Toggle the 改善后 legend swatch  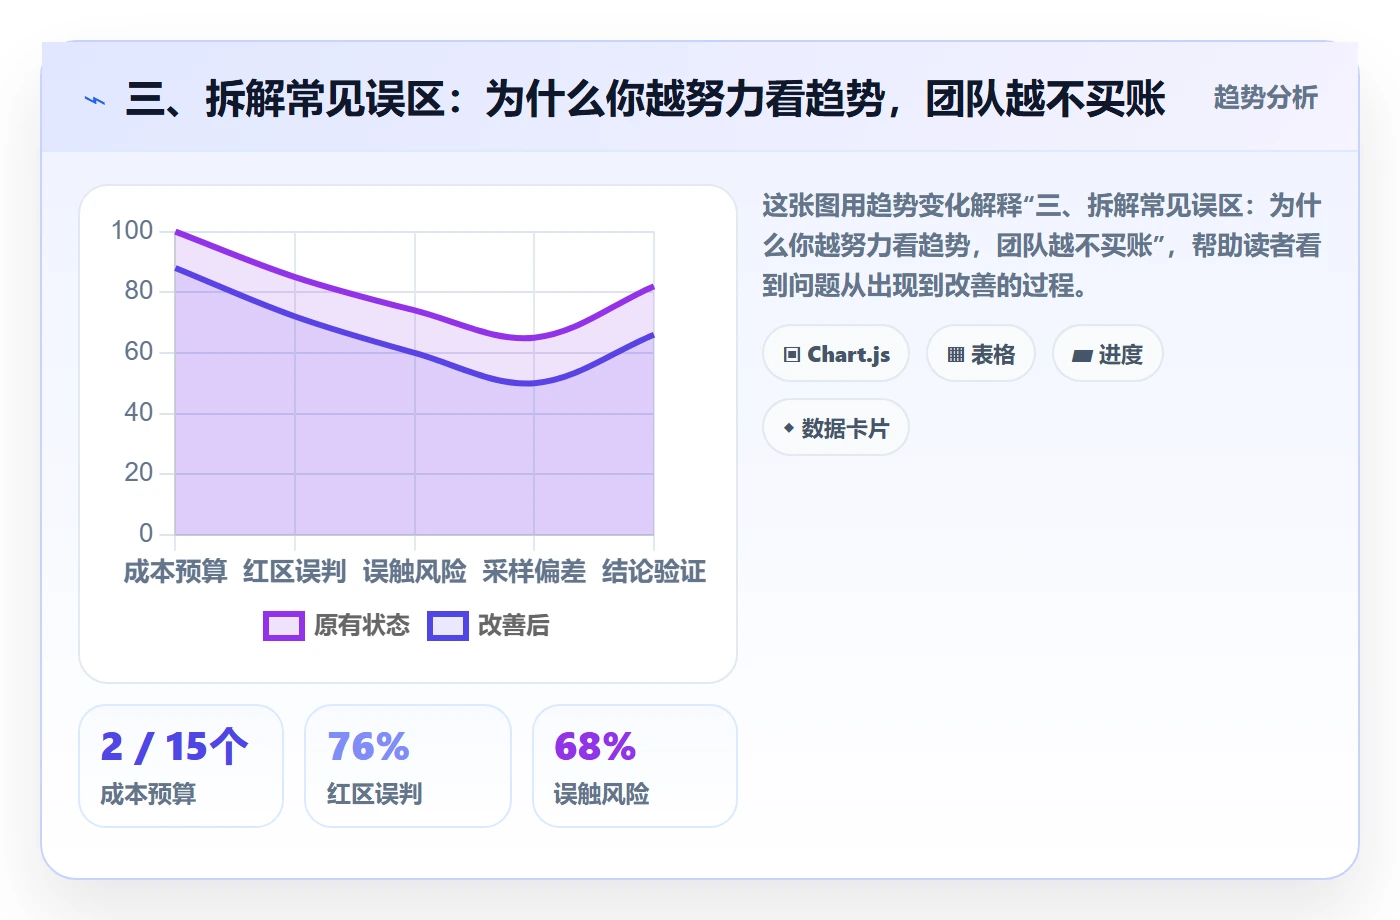(448, 626)
